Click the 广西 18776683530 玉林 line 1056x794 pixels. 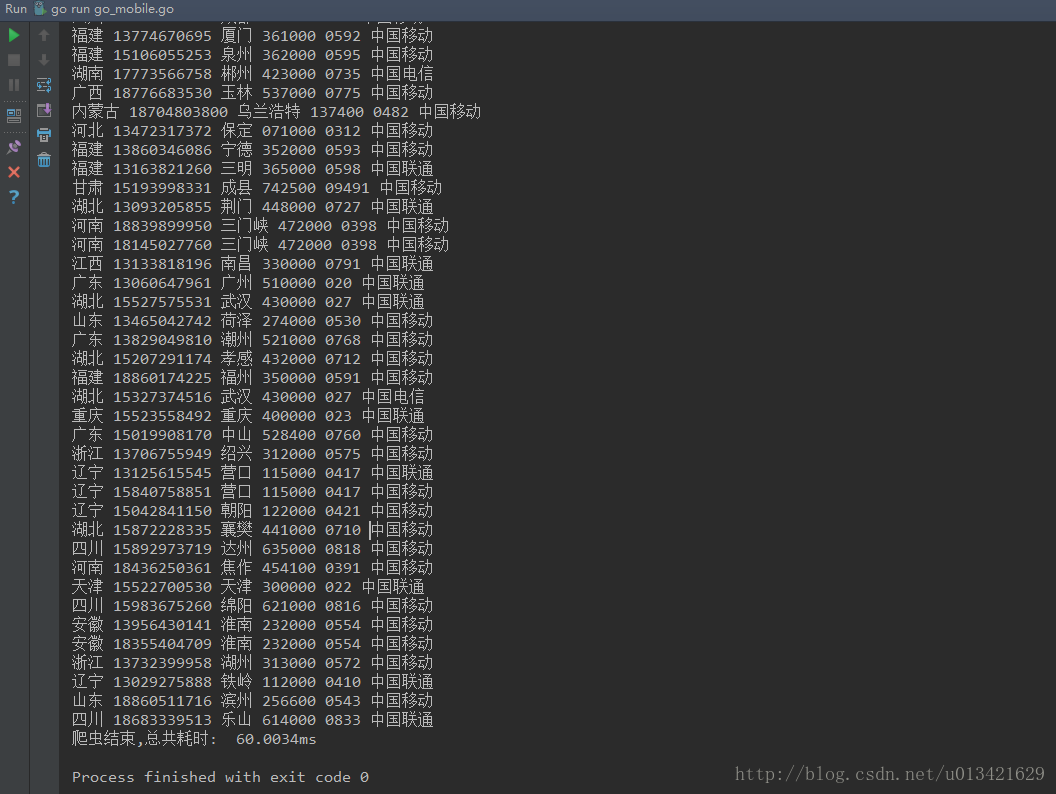click(x=252, y=92)
